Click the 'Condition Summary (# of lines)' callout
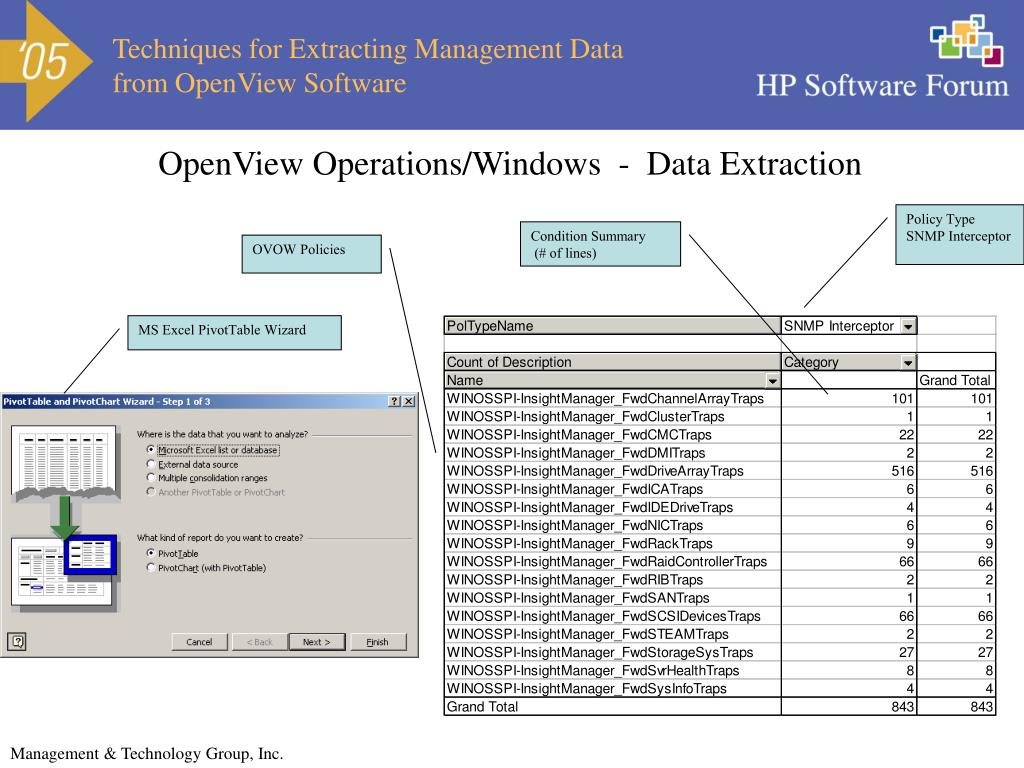The image size is (1024, 768). point(600,244)
